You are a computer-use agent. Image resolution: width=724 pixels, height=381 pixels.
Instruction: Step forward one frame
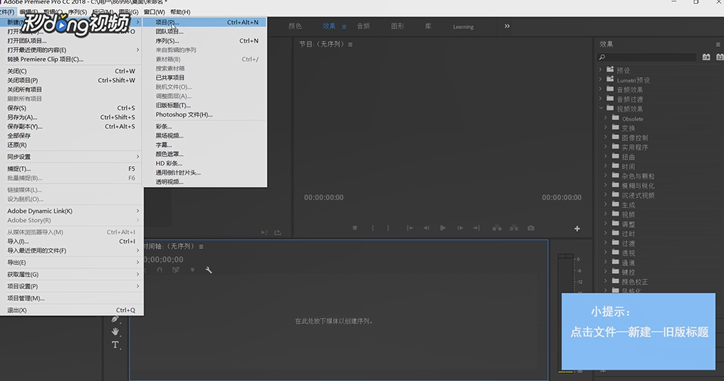(460, 228)
